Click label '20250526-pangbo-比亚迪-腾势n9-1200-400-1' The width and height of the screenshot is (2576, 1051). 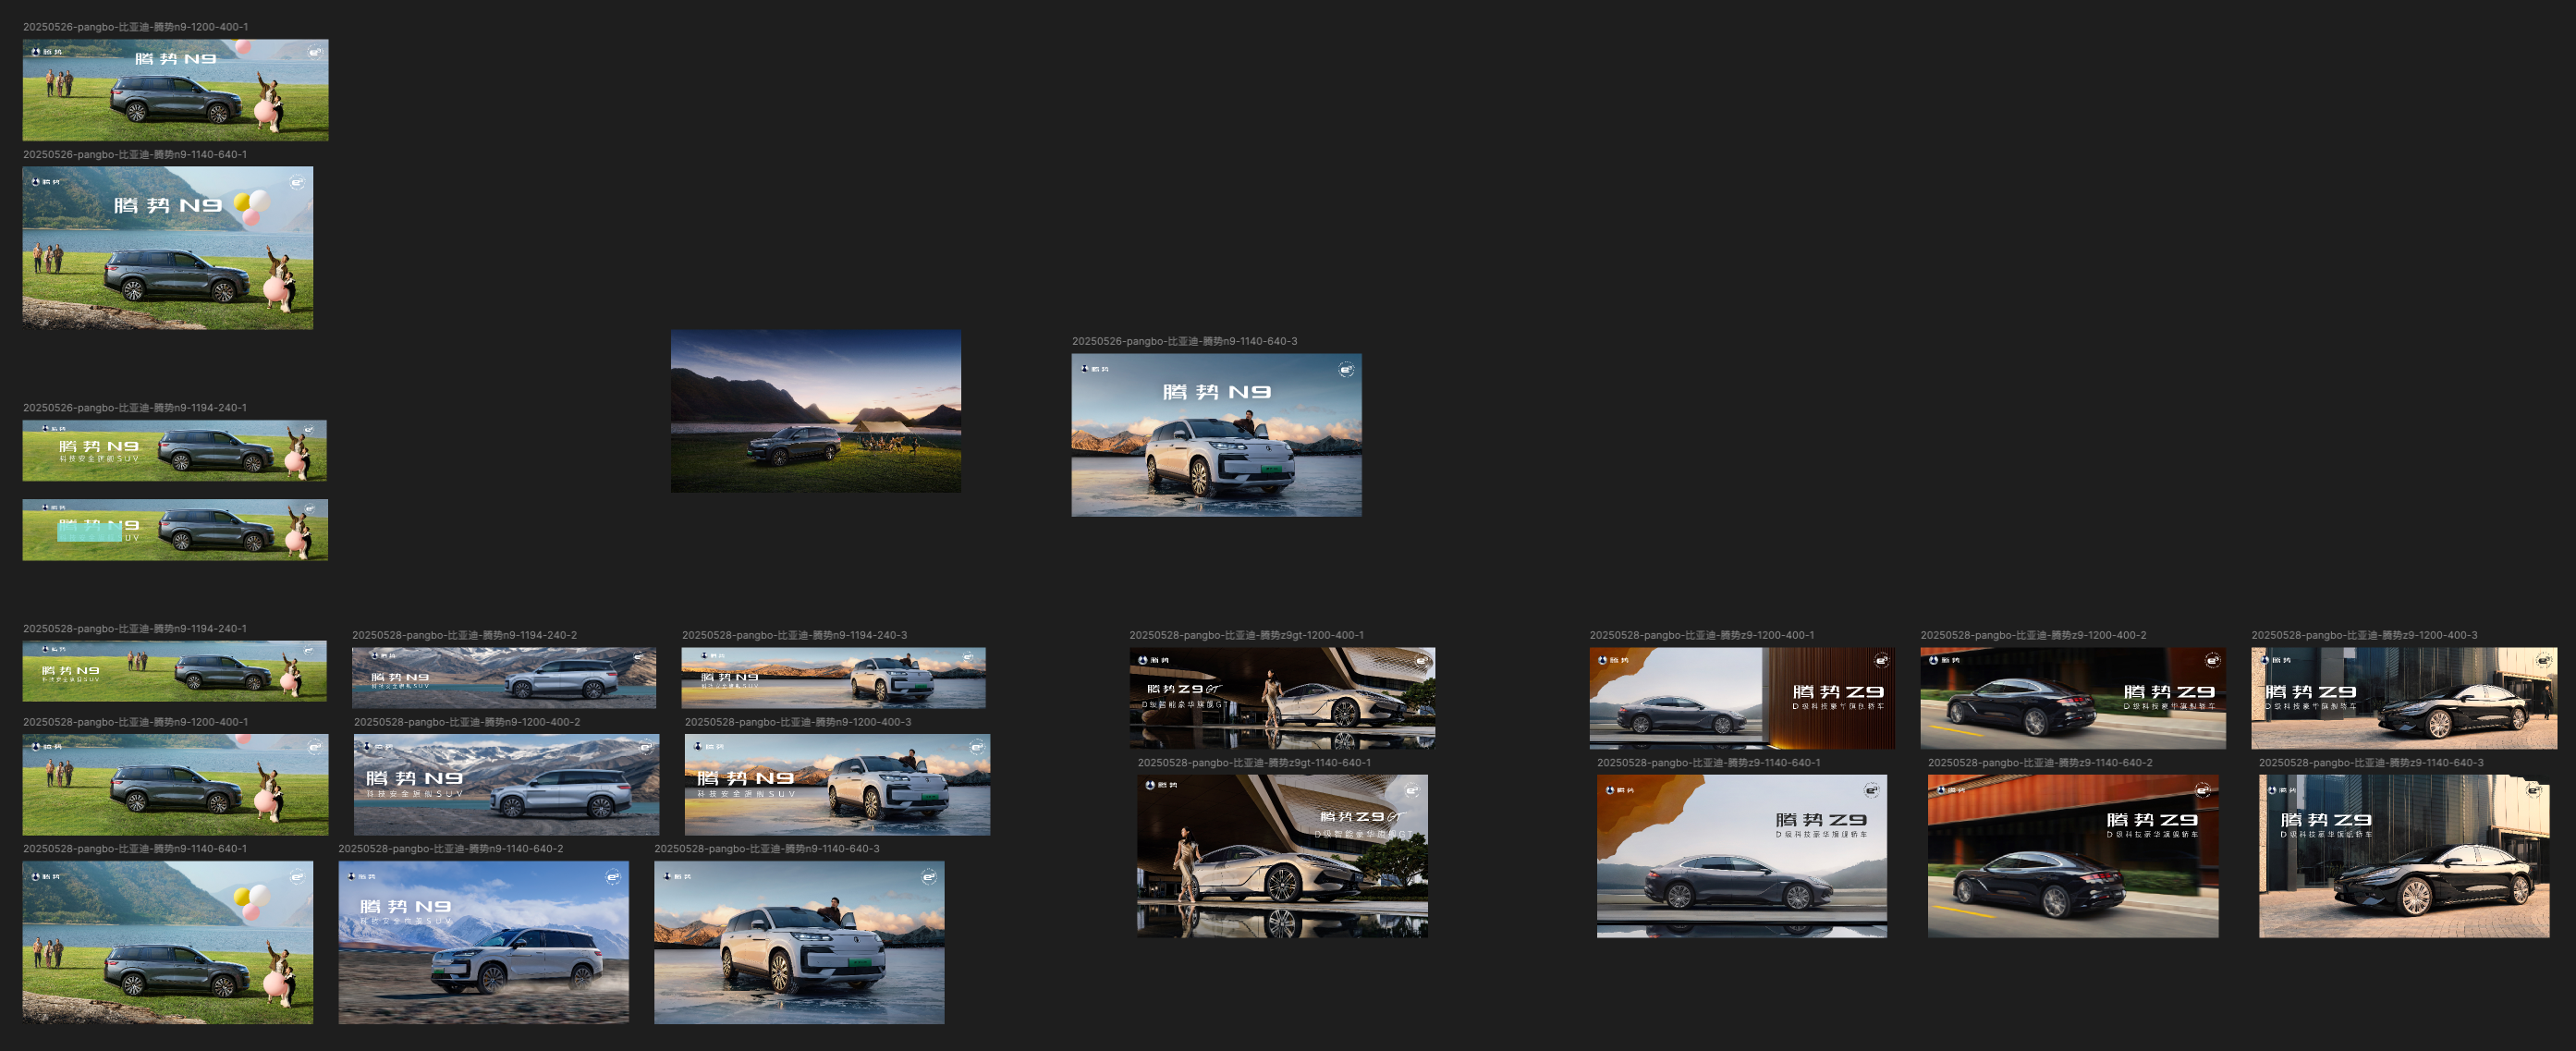pos(136,27)
